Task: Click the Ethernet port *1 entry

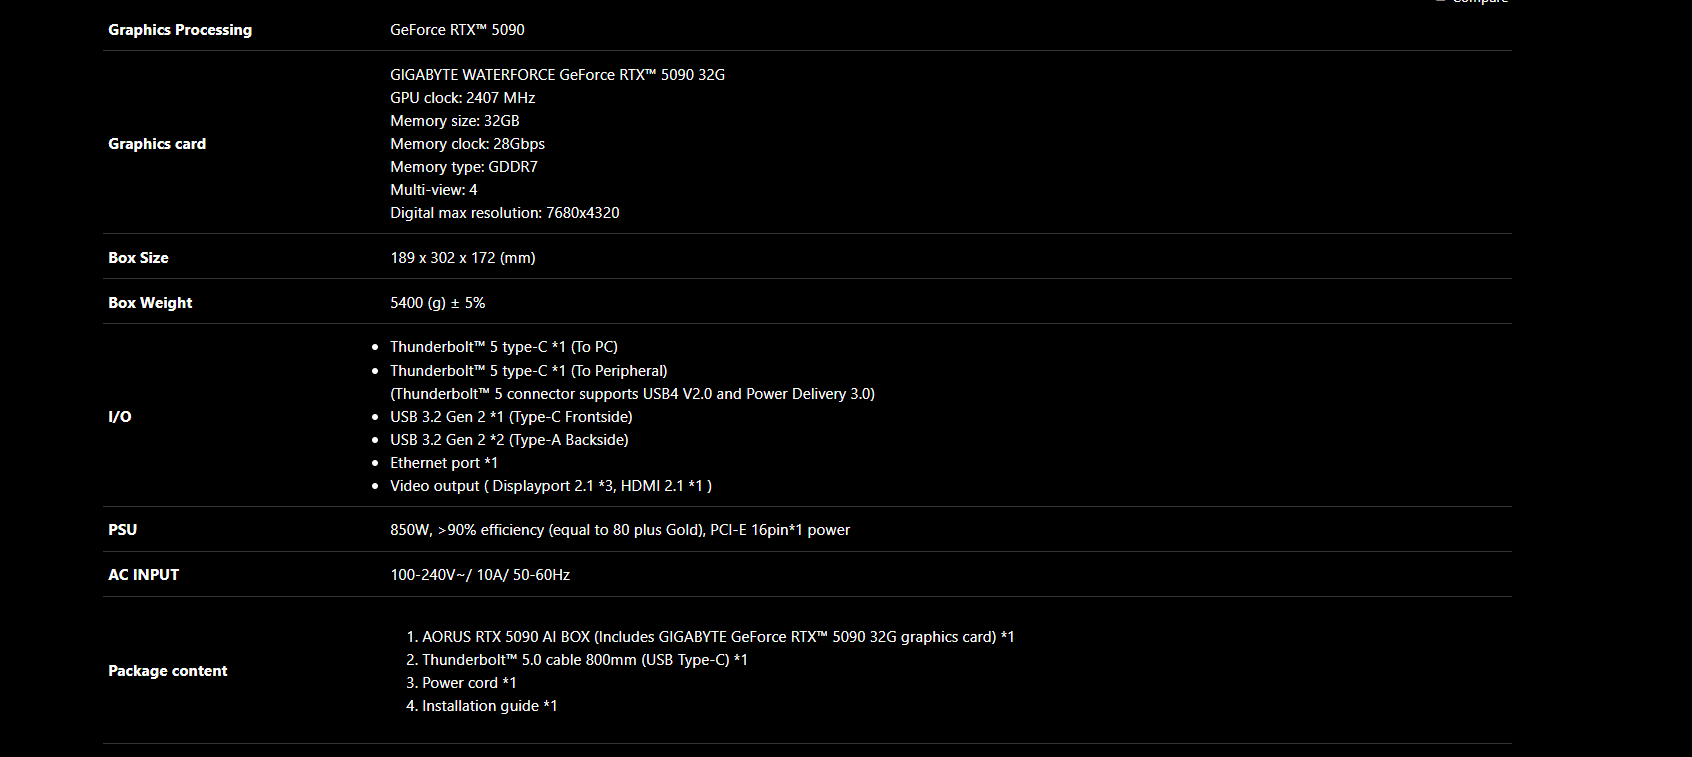Action: (x=443, y=463)
